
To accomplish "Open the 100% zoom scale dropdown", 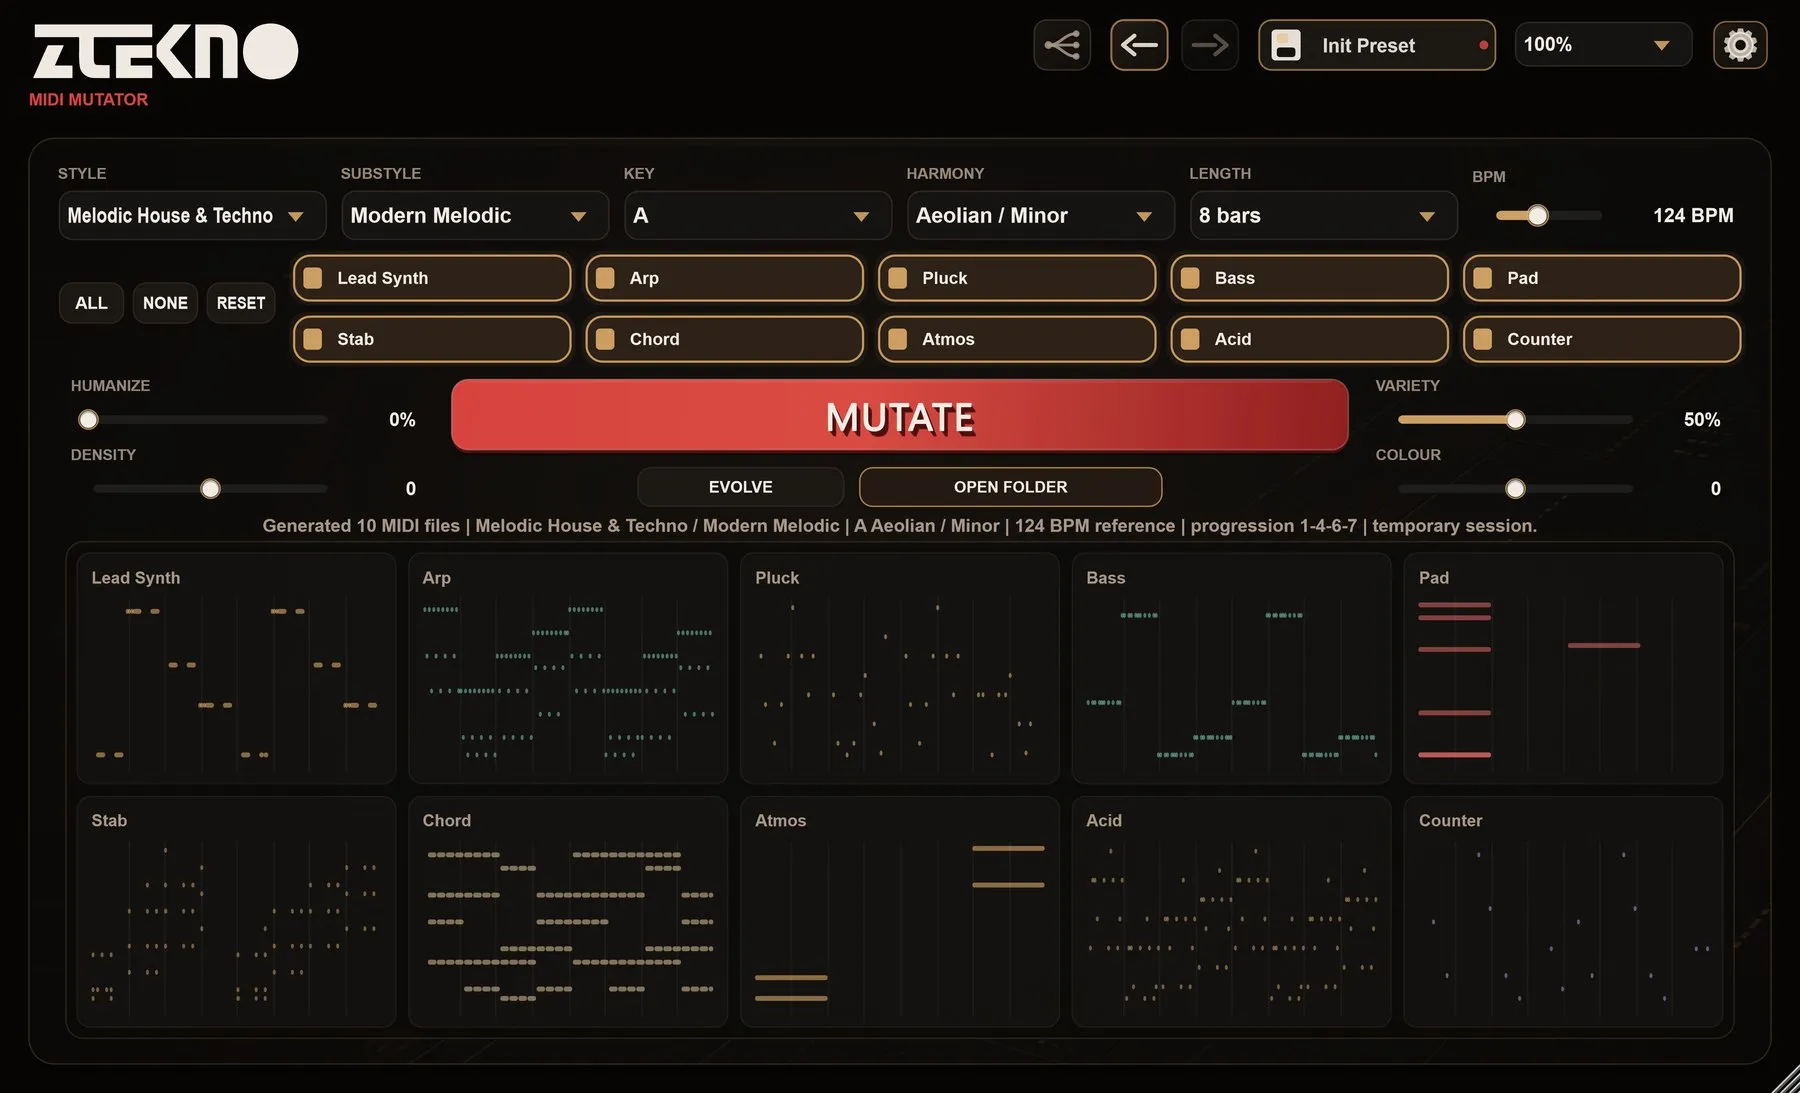I will tap(1603, 45).
